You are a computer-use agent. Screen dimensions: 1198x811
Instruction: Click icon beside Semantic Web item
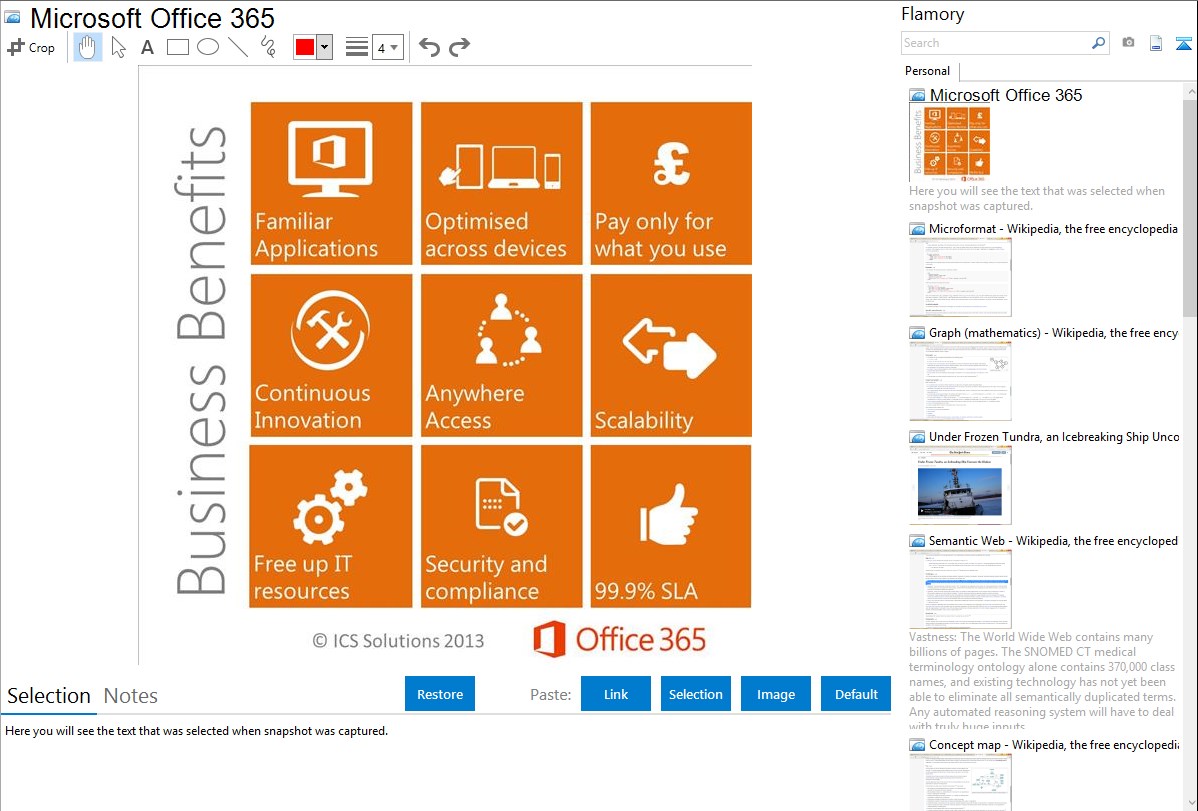pyautogui.click(x=918, y=541)
